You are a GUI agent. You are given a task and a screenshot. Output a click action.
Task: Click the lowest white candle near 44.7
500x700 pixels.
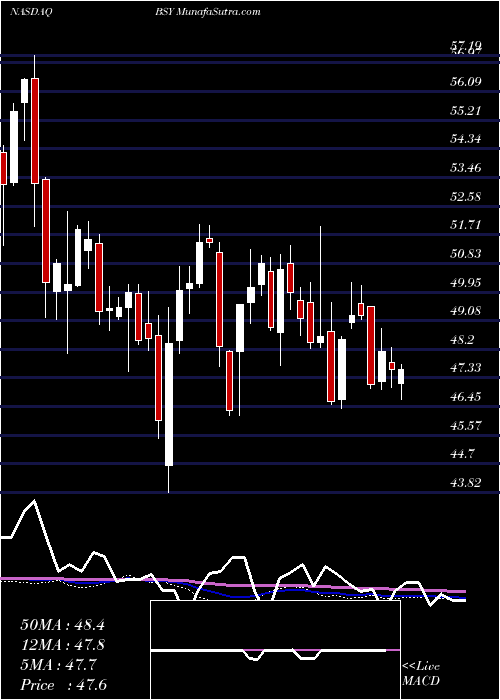pyautogui.click(x=169, y=404)
